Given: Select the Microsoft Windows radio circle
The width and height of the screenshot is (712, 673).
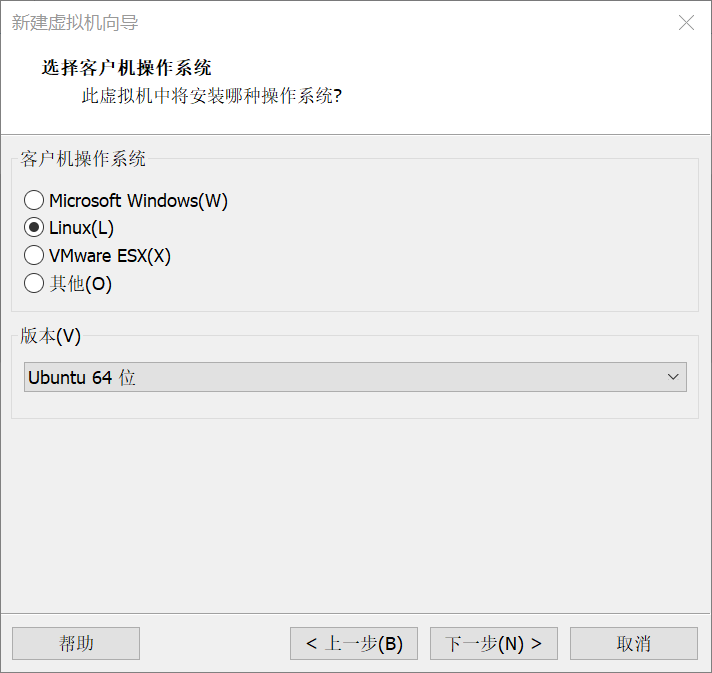Looking at the screenshot, I should (x=34, y=200).
